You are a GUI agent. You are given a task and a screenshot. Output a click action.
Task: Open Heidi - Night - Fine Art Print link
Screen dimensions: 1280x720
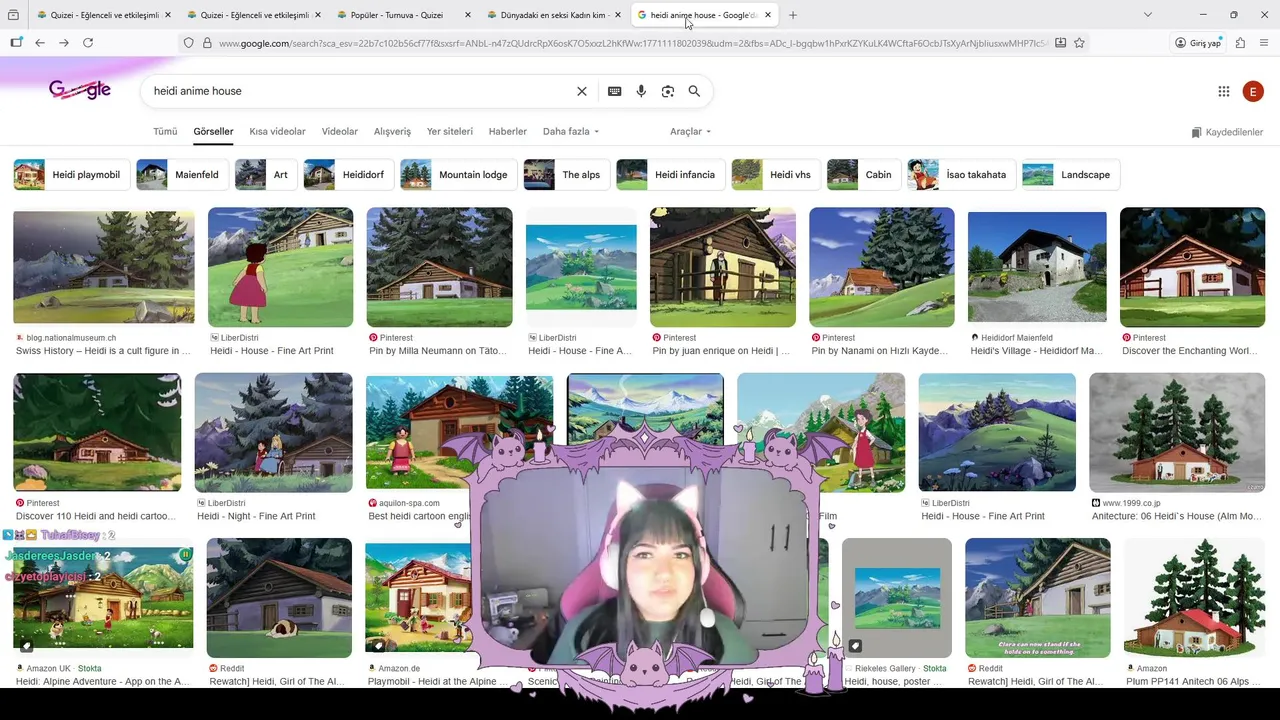pos(256,516)
